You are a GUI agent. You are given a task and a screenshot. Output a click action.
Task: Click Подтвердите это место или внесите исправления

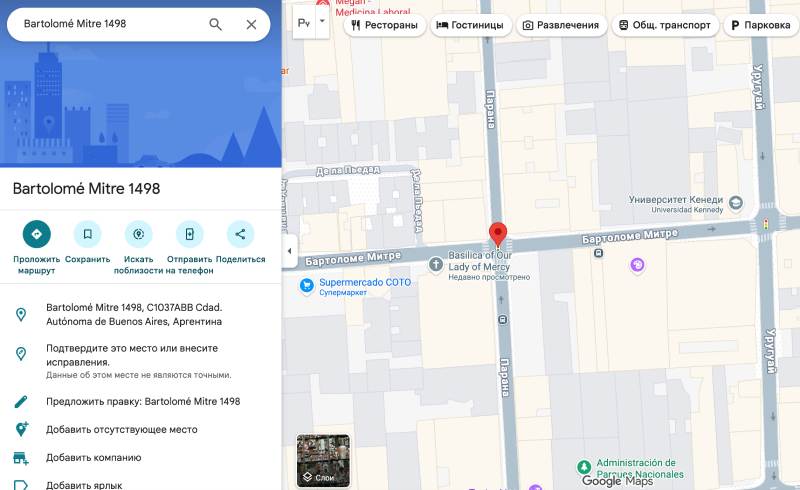(140, 360)
